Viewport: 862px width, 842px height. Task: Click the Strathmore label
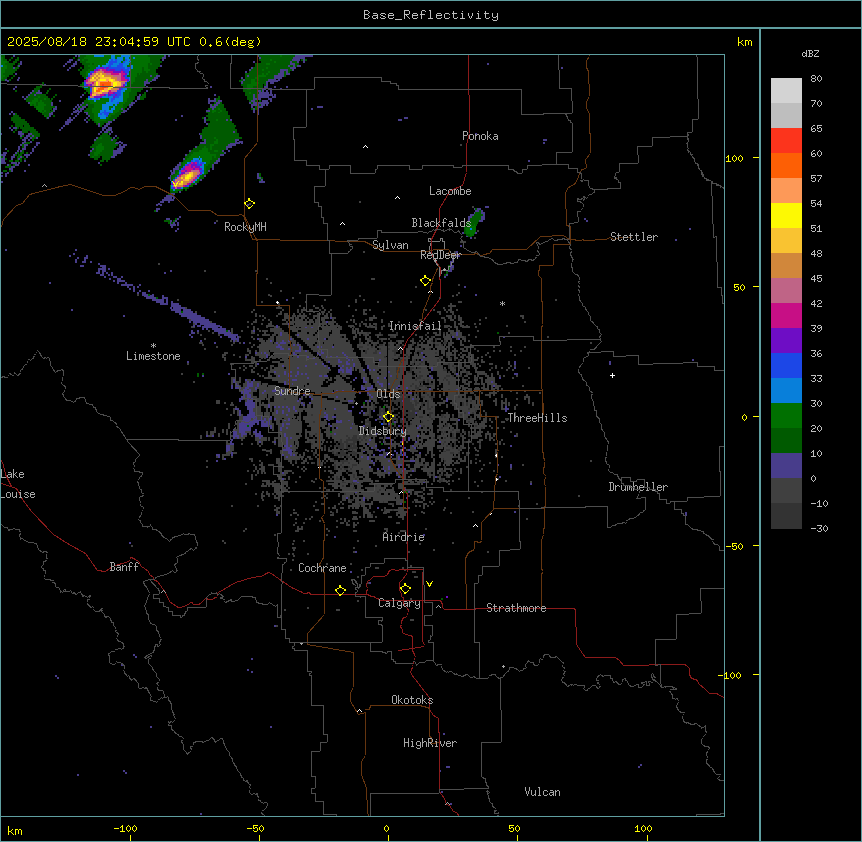tap(516, 608)
